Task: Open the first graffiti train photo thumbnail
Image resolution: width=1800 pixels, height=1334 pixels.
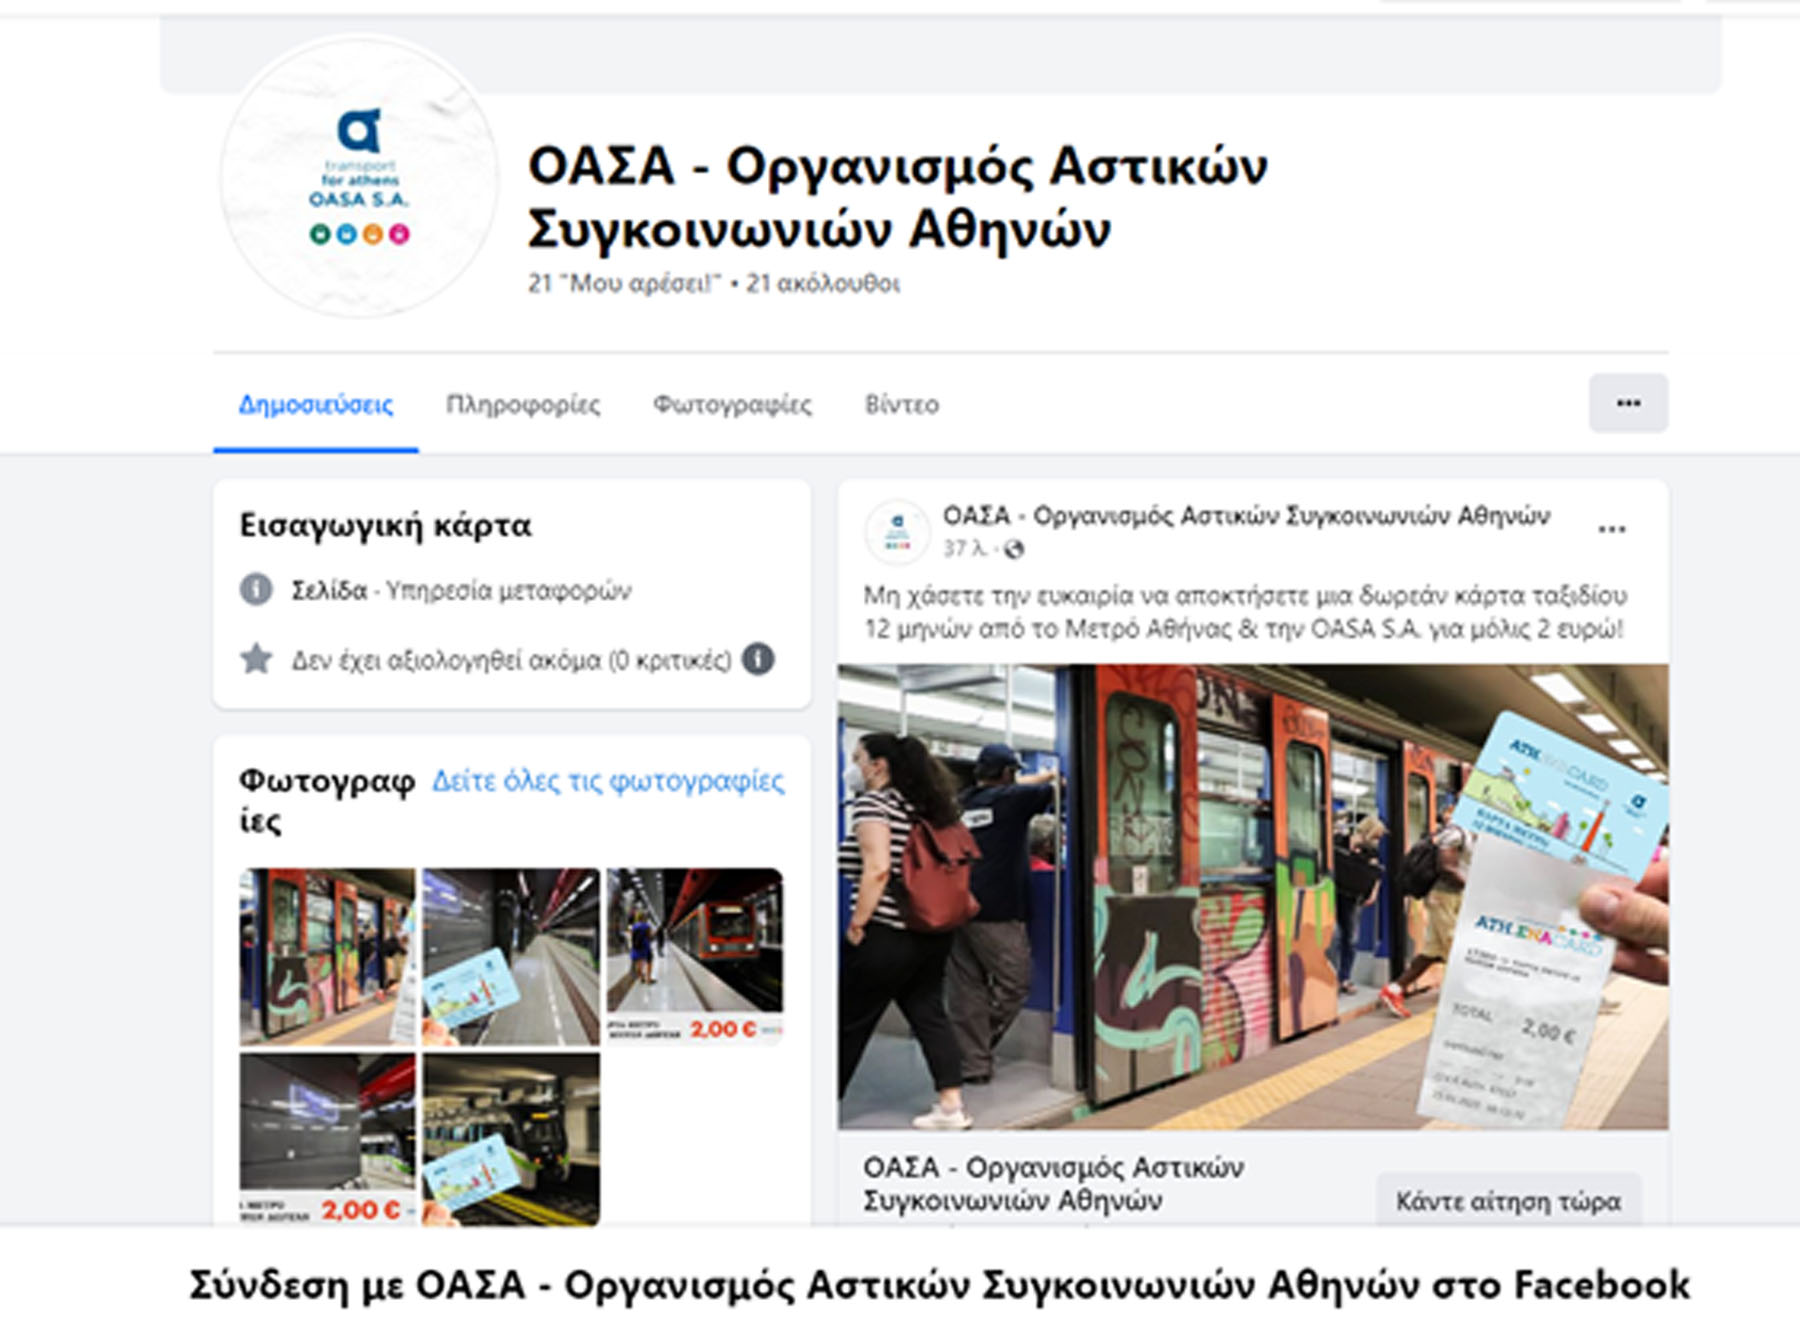Action: point(327,956)
